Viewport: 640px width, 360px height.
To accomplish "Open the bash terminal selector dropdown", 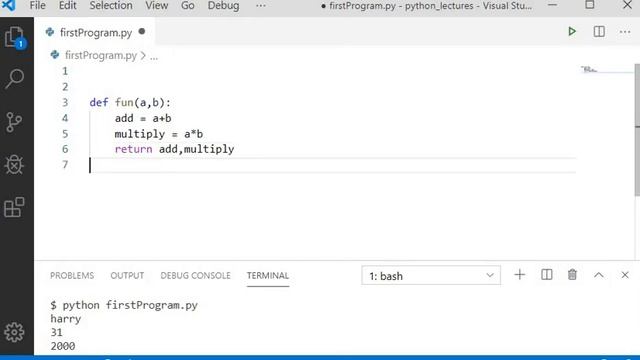I will 431,276.
